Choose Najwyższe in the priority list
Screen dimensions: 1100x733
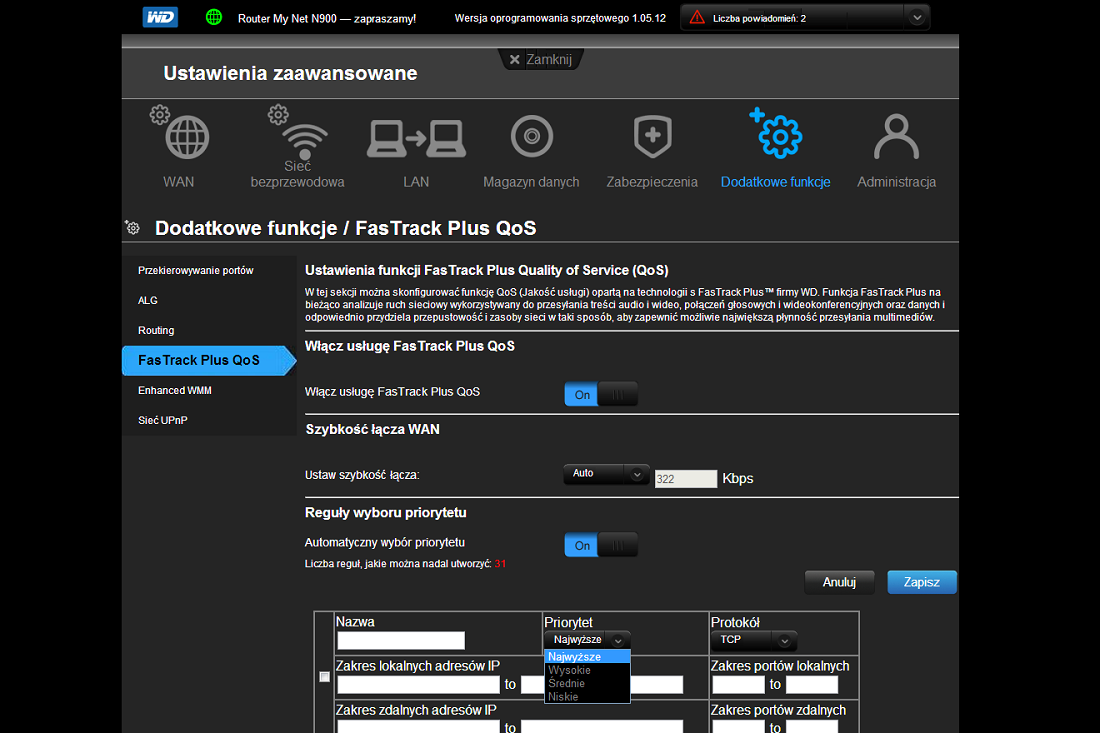587,657
